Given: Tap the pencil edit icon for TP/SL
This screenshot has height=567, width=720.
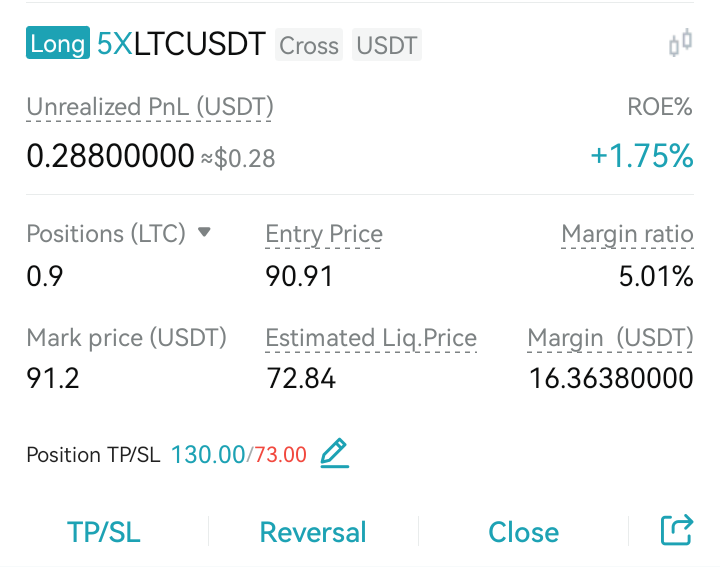Looking at the screenshot, I should (334, 454).
